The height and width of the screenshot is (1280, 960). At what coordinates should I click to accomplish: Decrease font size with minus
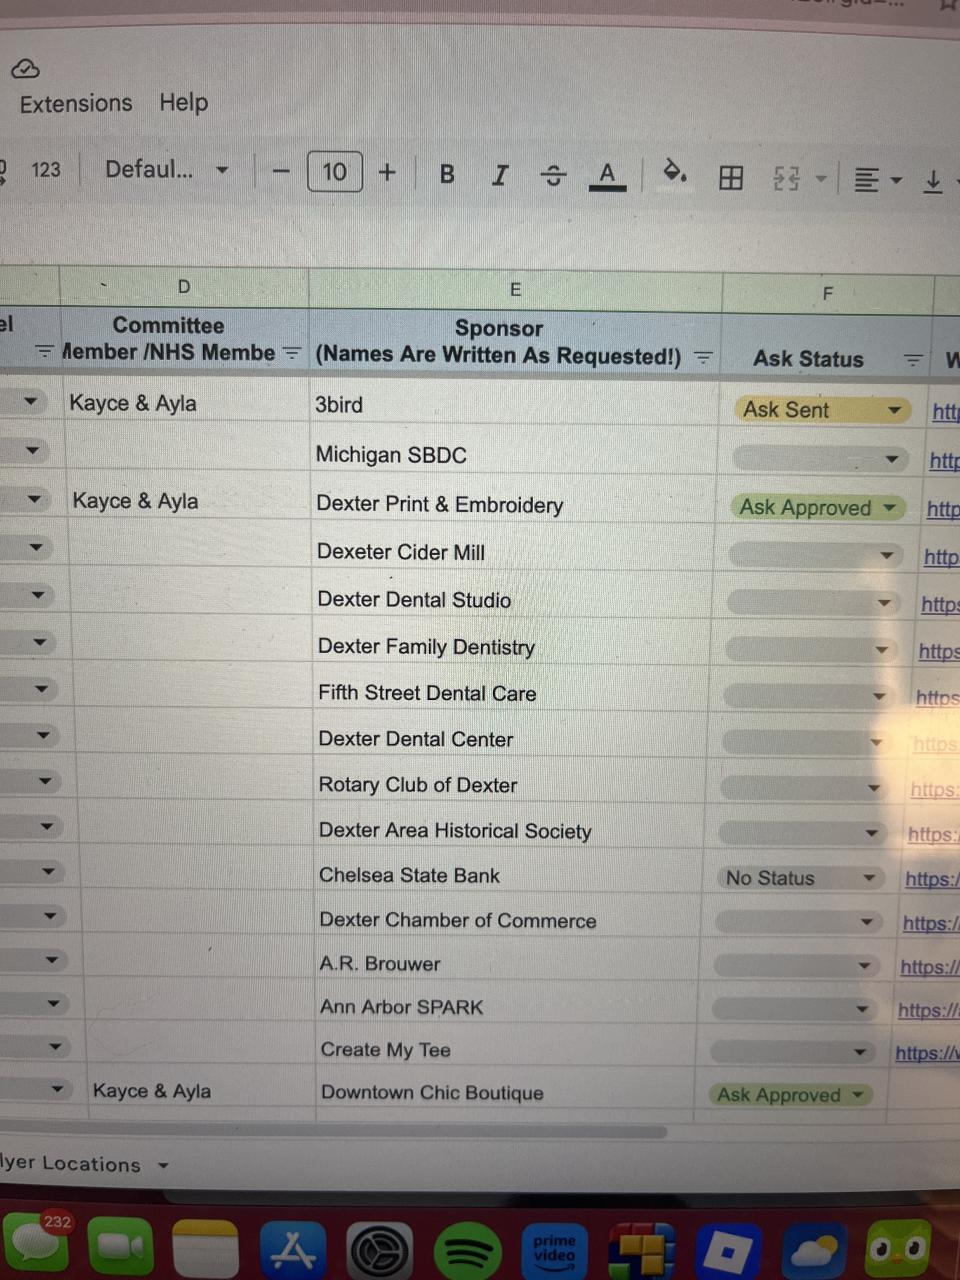pyautogui.click(x=281, y=172)
